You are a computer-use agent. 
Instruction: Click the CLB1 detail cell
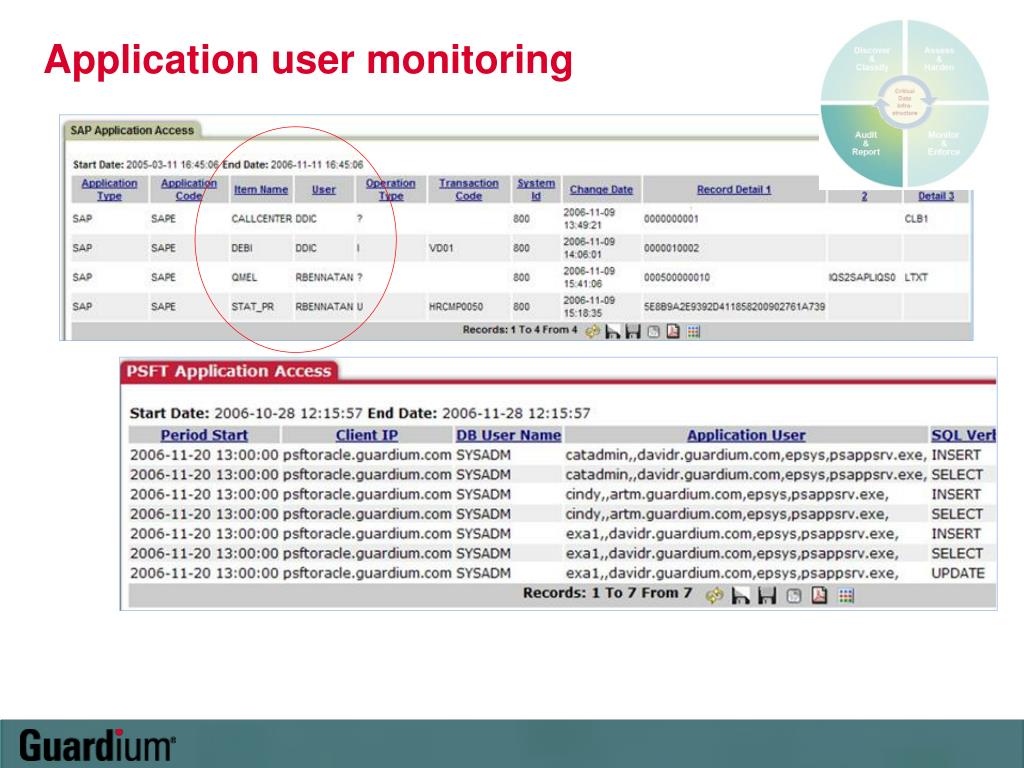pos(916,219)
